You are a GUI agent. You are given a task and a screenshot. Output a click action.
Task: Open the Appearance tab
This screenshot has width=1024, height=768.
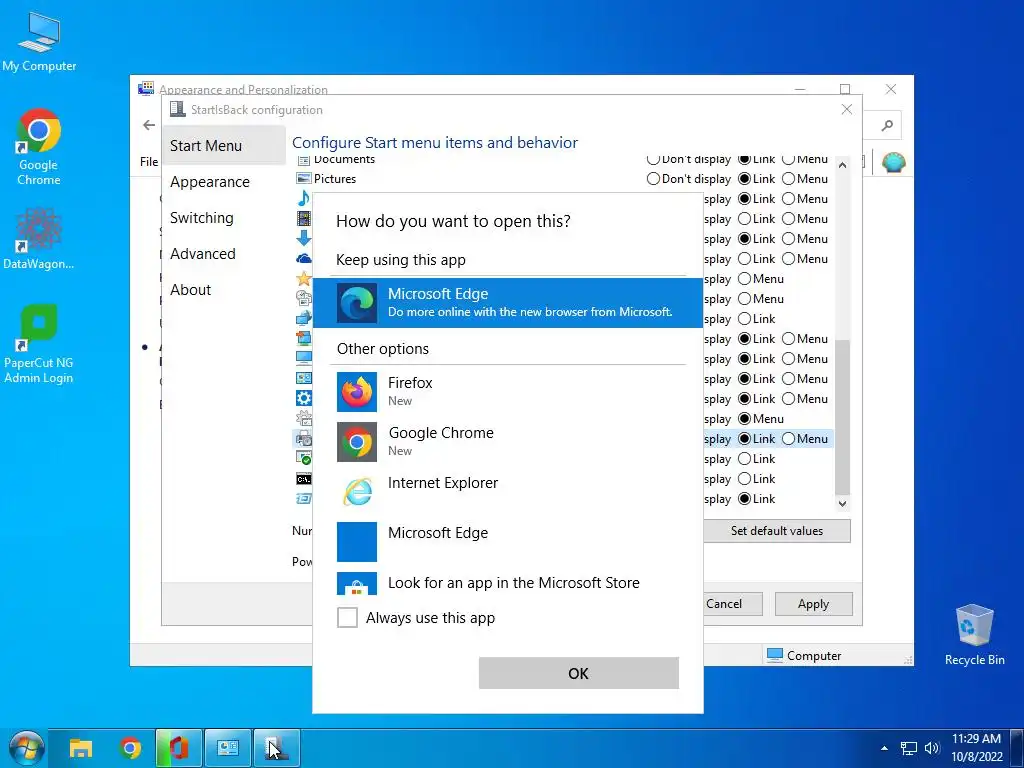[223, 182]
